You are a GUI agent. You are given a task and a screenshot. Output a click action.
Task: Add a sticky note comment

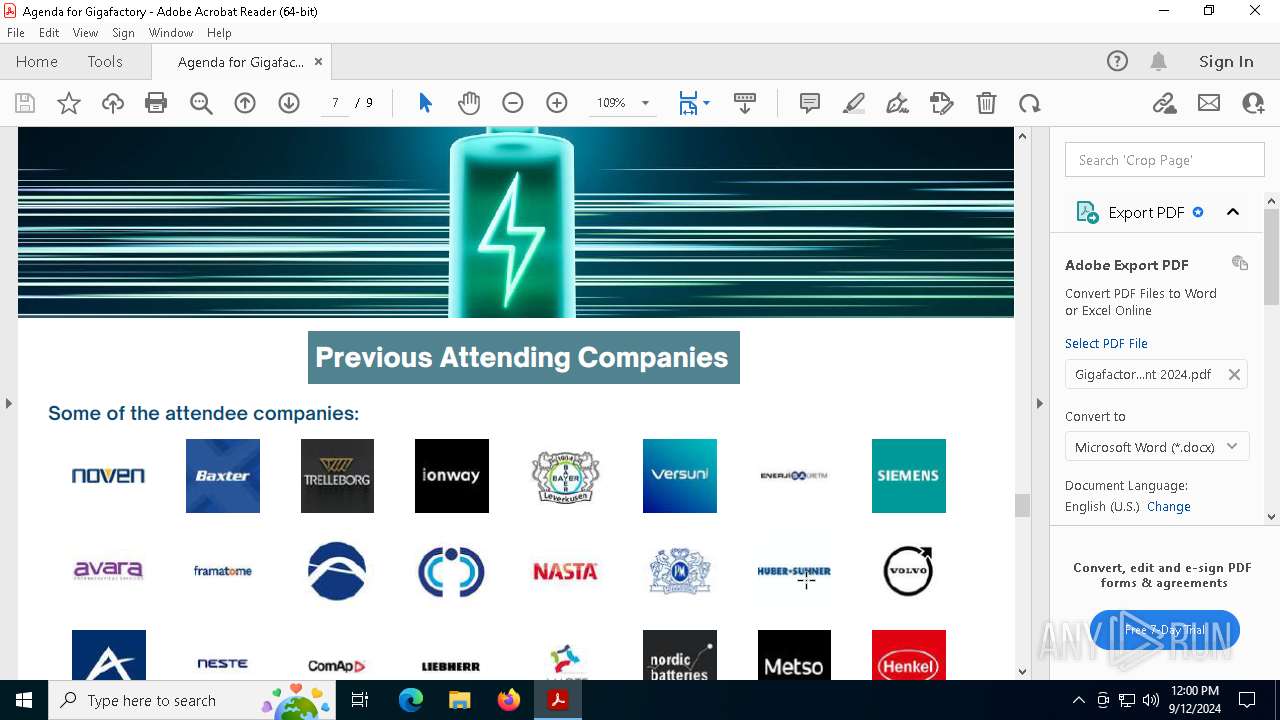coord(810,103)
